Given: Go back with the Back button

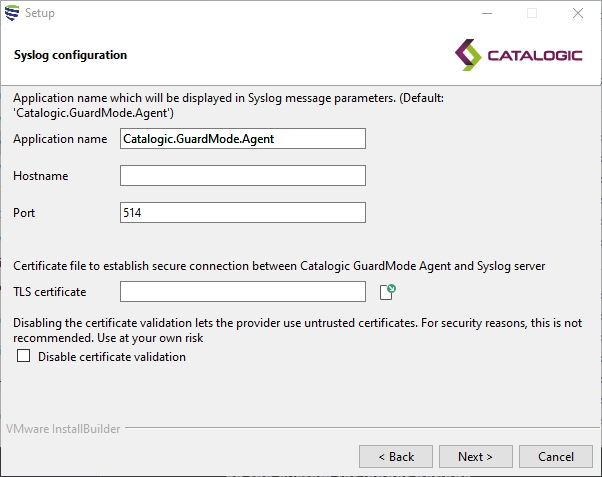Looking at the screenshot, I should (396, 456).
